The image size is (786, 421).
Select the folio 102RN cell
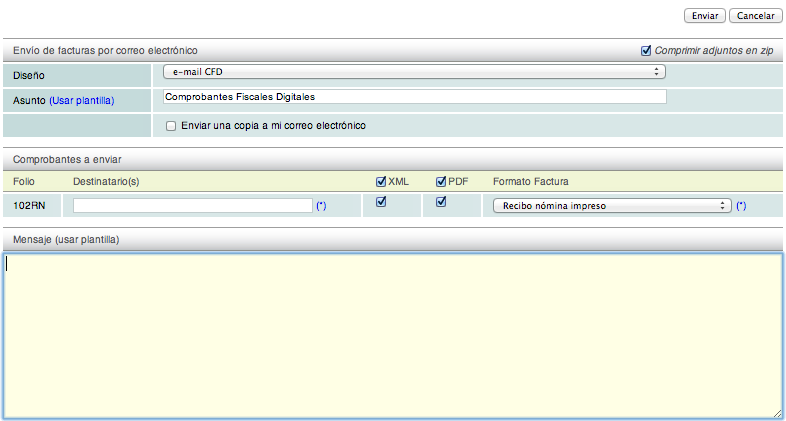click(27, 206)
